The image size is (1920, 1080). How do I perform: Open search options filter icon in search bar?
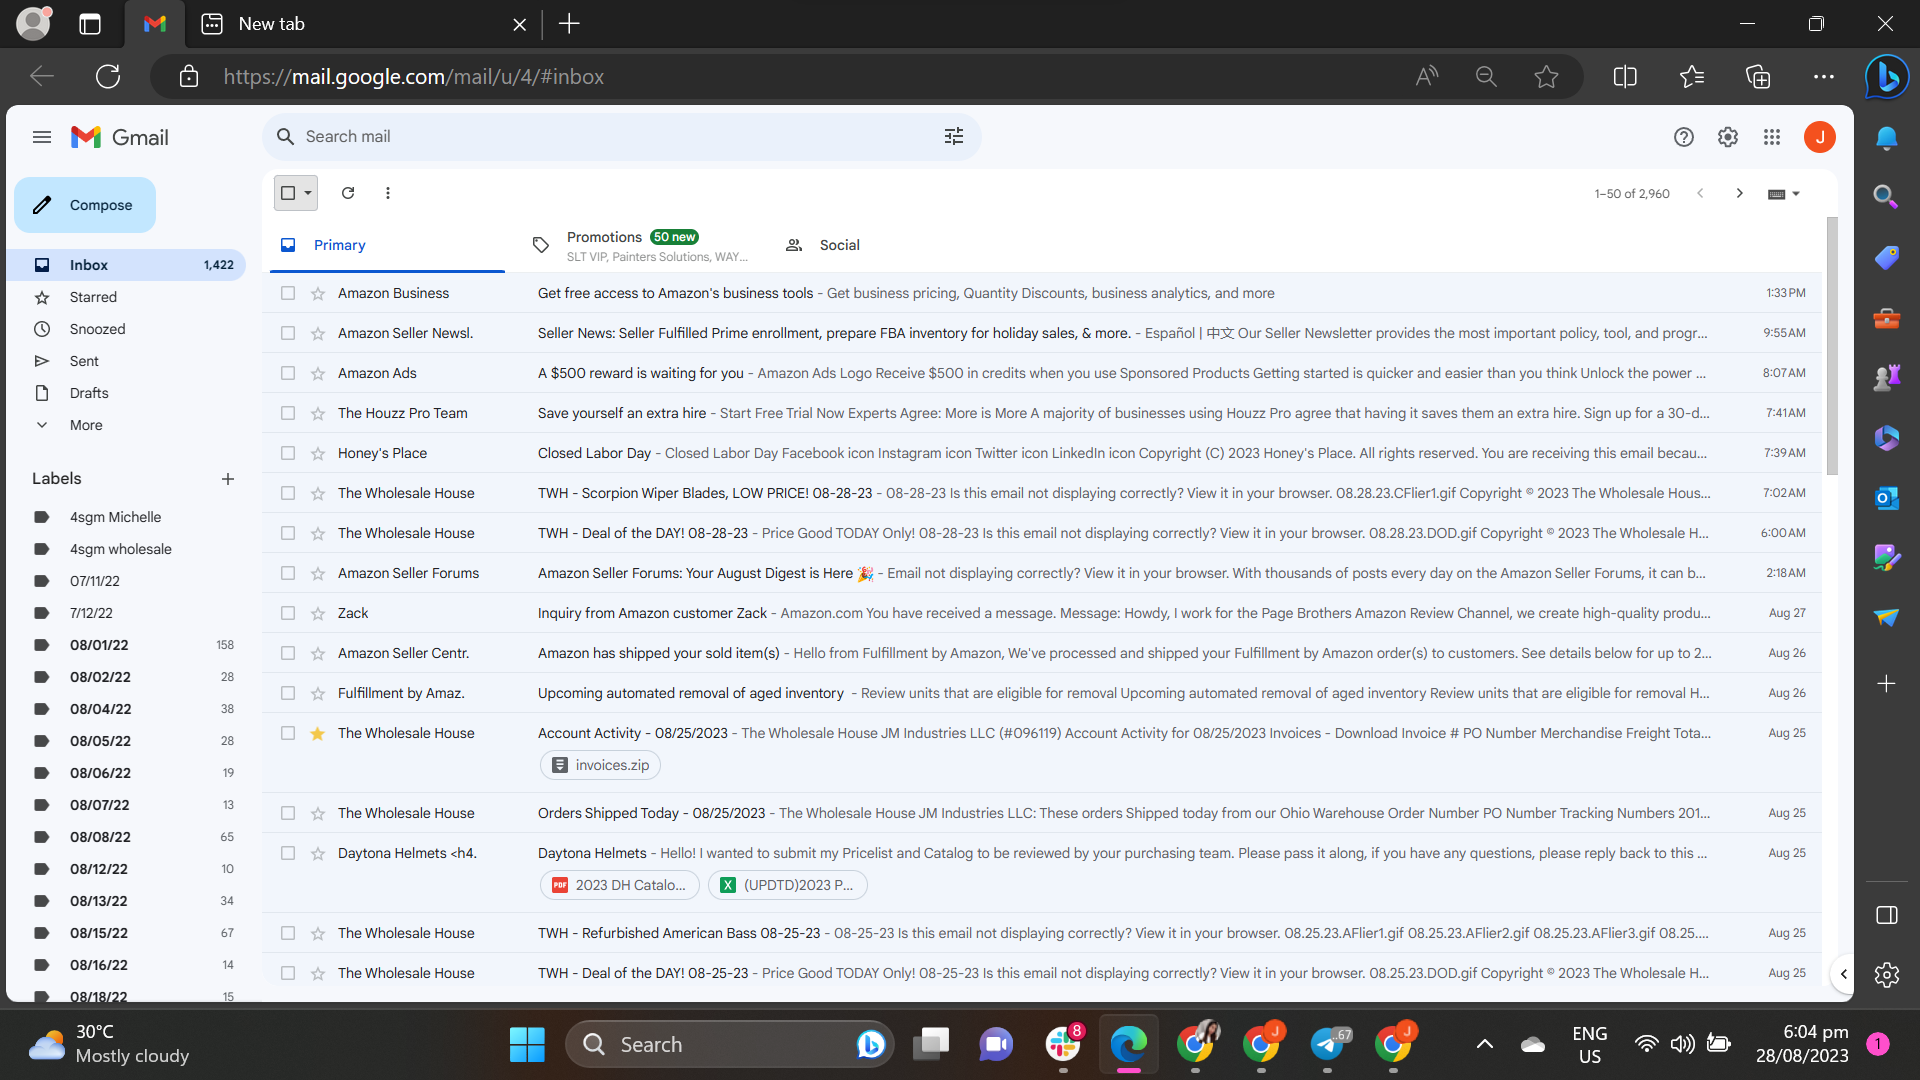coord(954,137)
